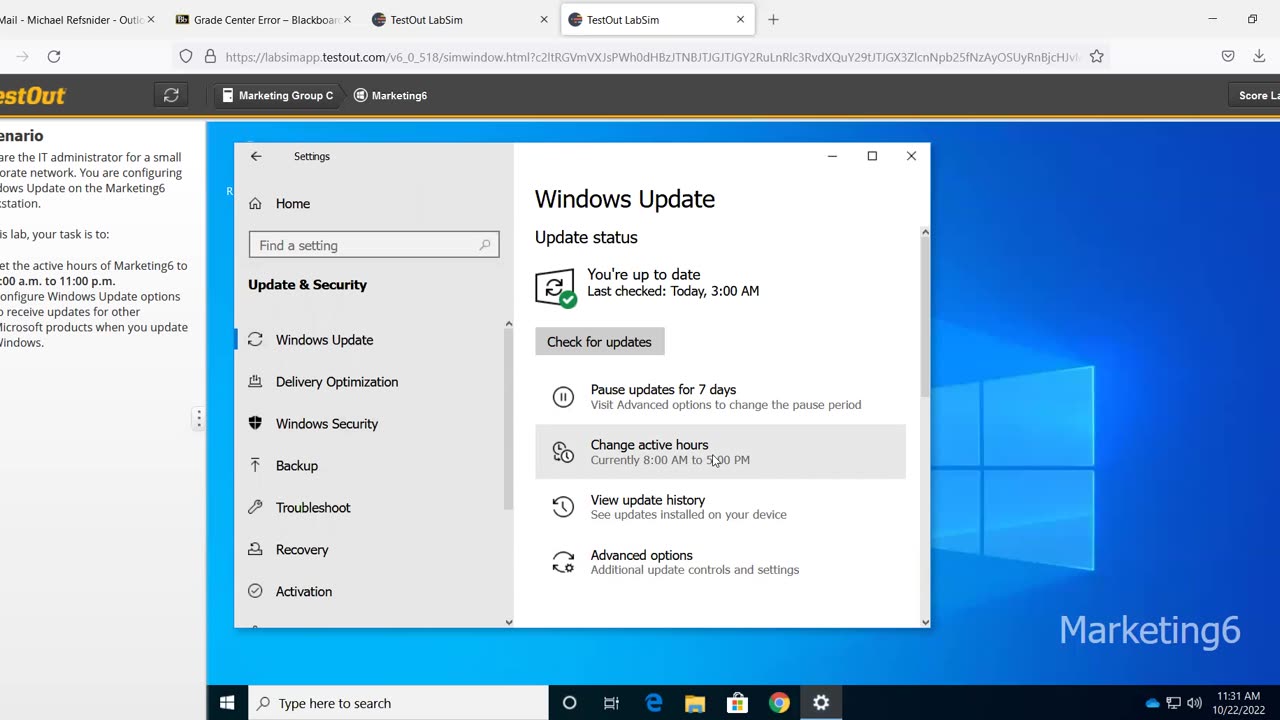The image size is (1280, 720).
Task: Click the OneDrive cloud tray icon
Action: pos(1152,703)
